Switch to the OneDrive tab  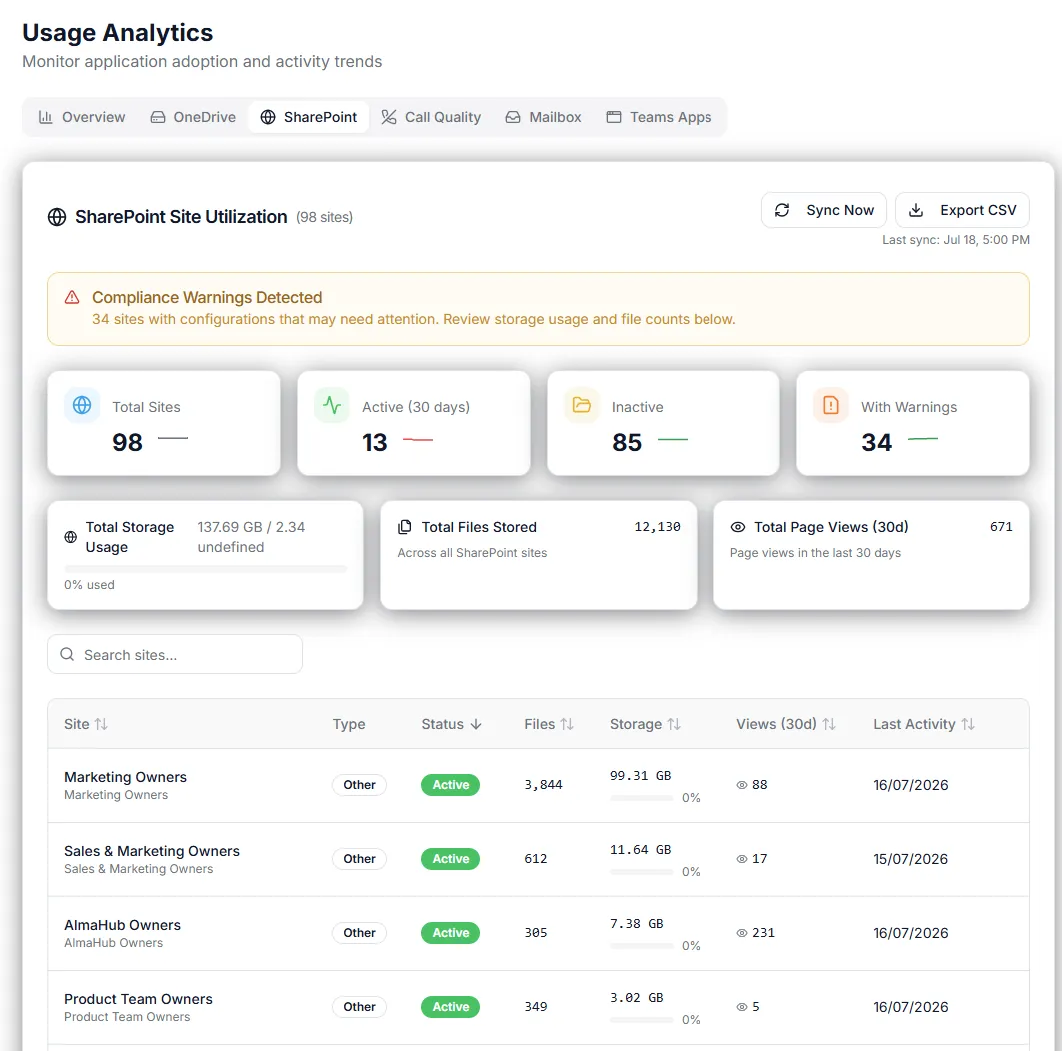click(193, 117)
